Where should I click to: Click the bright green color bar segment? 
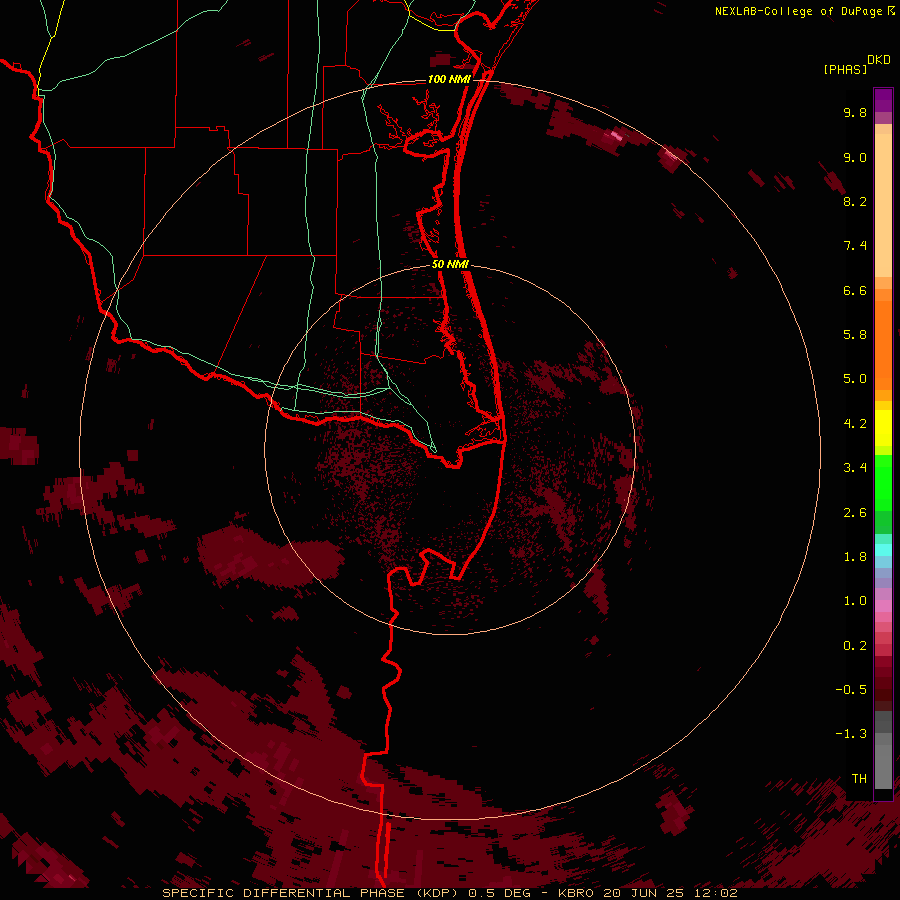883,484
